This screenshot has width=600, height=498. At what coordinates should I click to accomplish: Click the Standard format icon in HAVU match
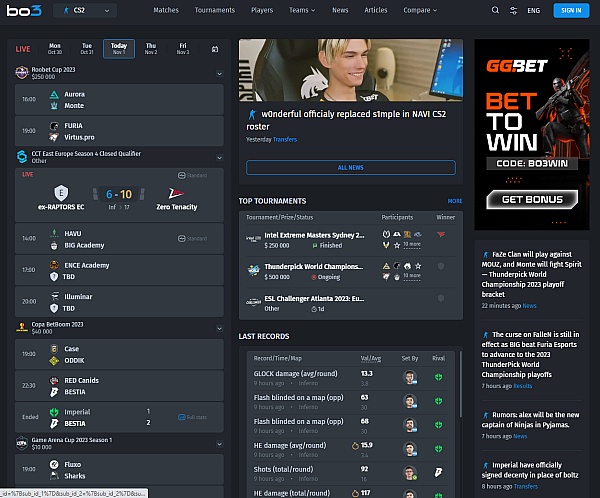point(182,238)
